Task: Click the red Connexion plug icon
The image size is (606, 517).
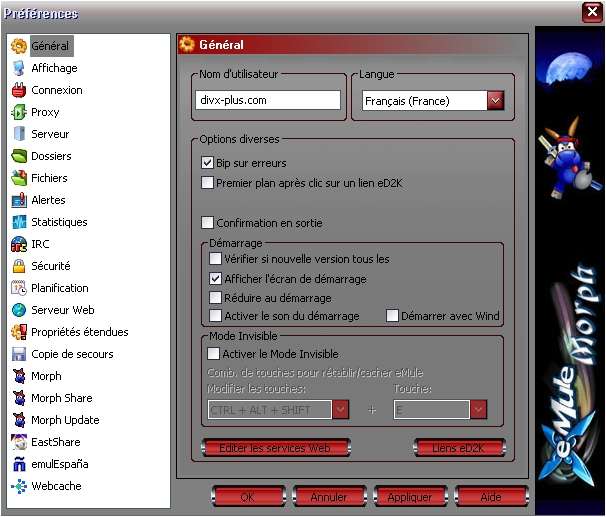Action: (x=19, y=90)
